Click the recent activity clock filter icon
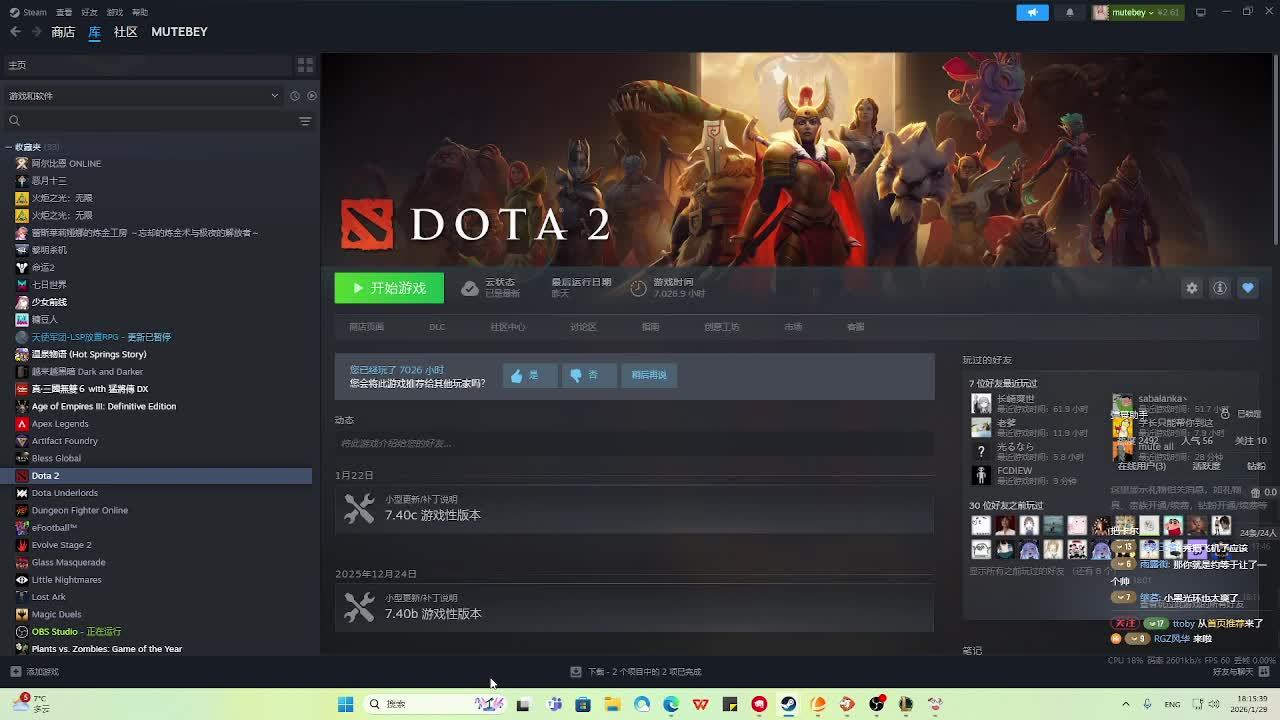The height and width of the screenshot is (720, 1280). tap(294, 96)
